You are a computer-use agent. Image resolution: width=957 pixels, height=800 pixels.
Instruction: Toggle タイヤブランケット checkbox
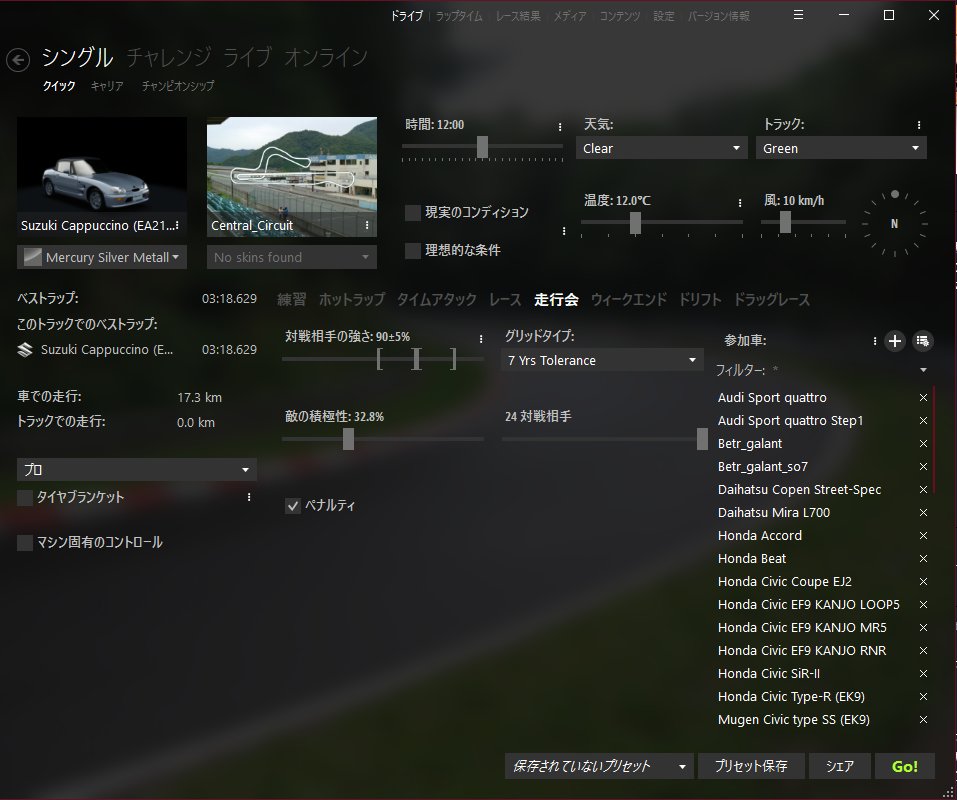pos(25,498)
